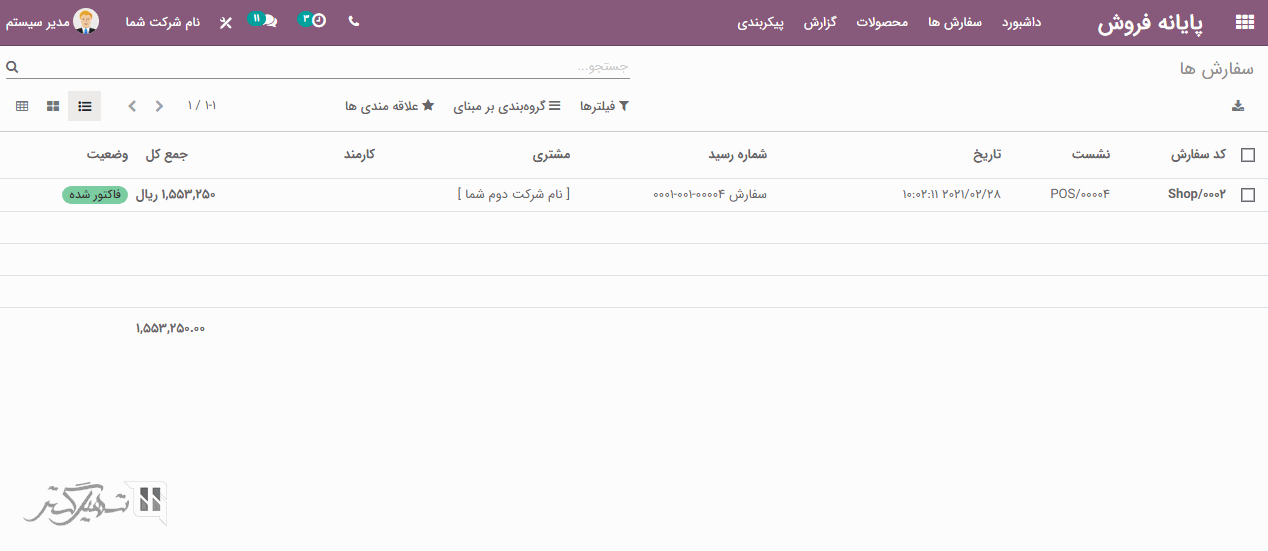This screenshot has height=551, width=1268.
Task: Tick the checkbox for order Shop/0002
Action: [x=1247, y=195]
